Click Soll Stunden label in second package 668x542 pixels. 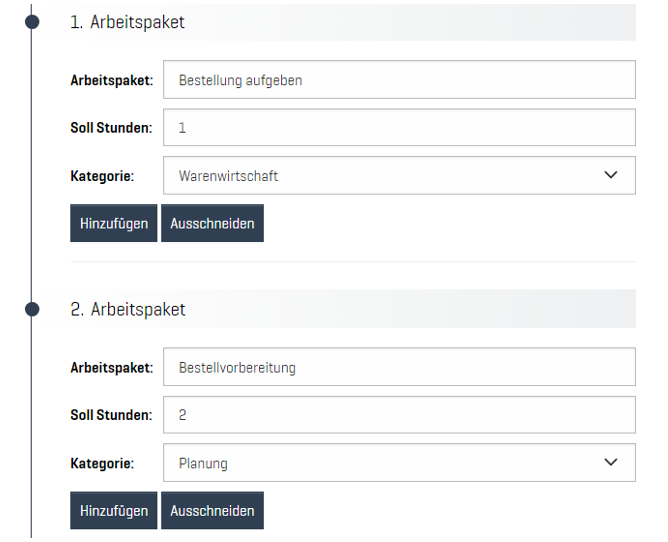click(x=111, y=415)
